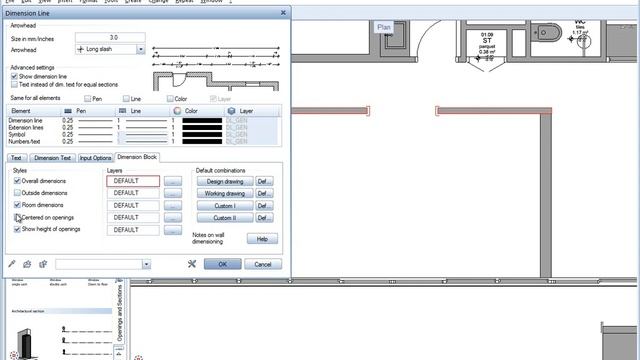Screen dimensions: 640x360
Task: Click the Plan tab in the drawing
Action: point(384,27)
